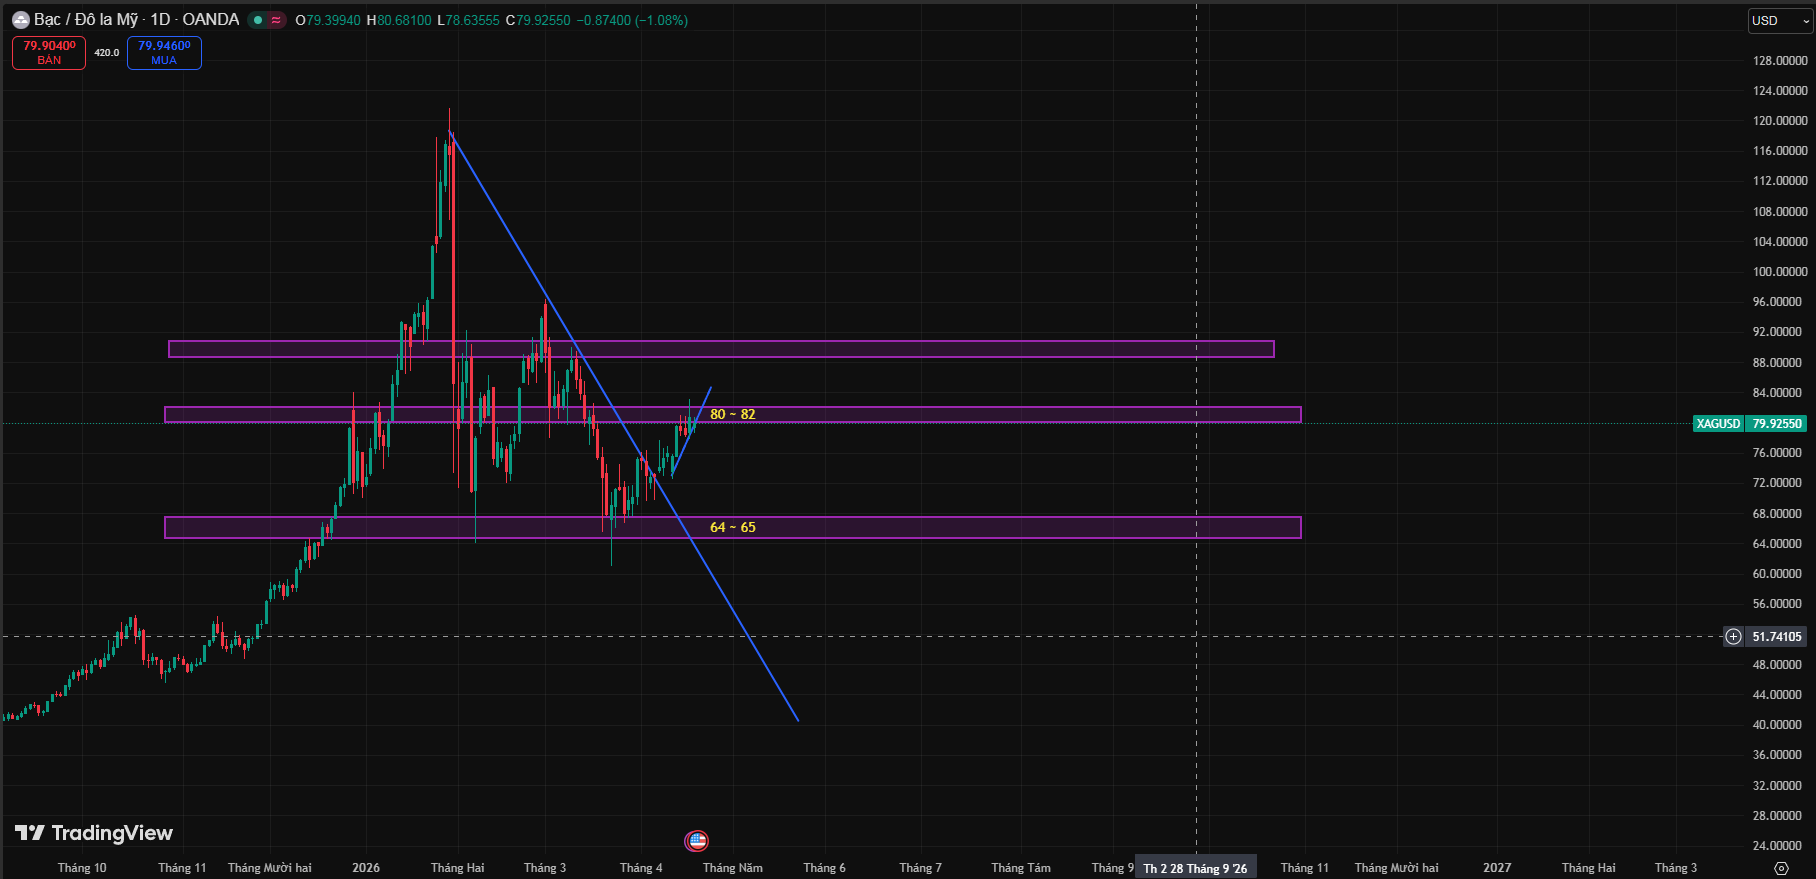Click the silver symbol logo before the title
1816x879 pixels.
tap(20, 20)
